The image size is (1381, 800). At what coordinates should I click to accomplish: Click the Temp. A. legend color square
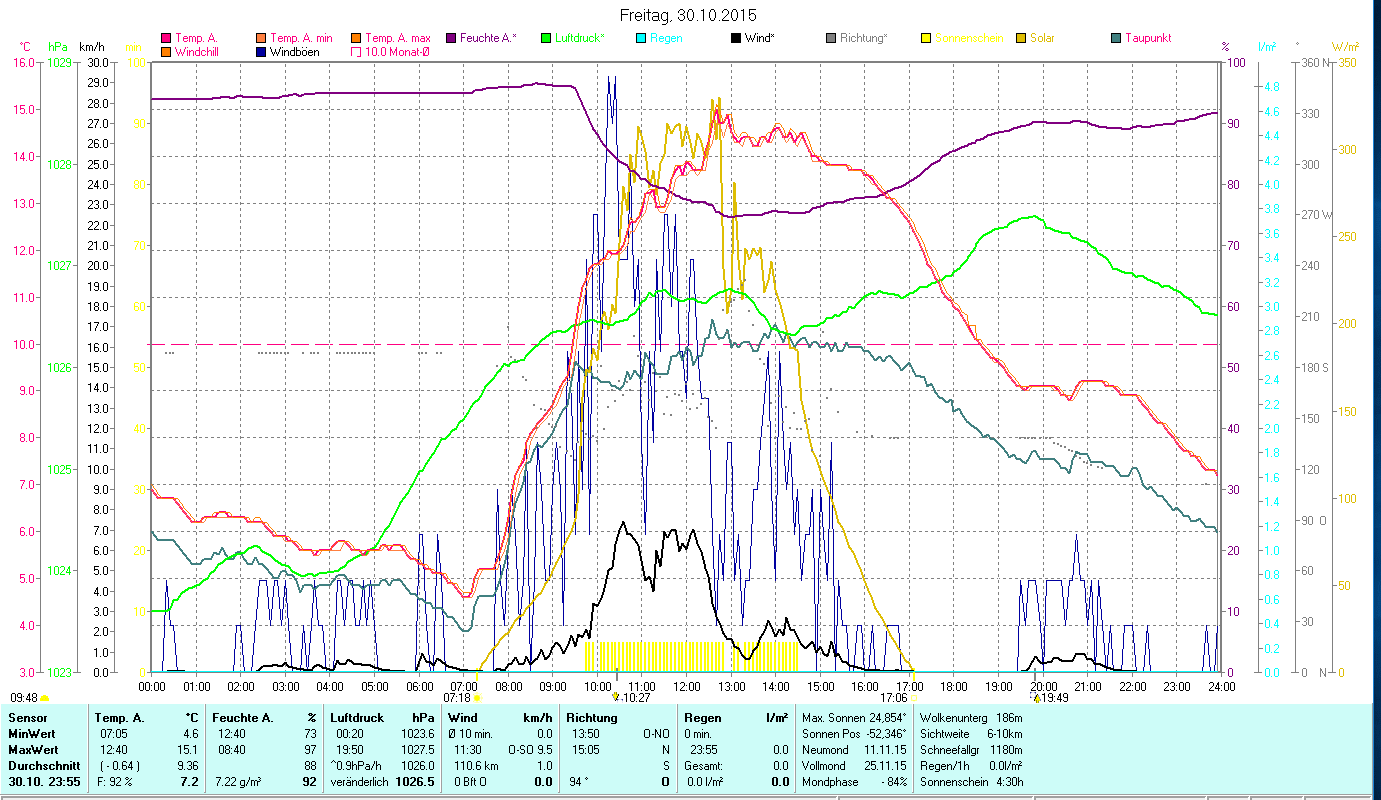[166, 39]
